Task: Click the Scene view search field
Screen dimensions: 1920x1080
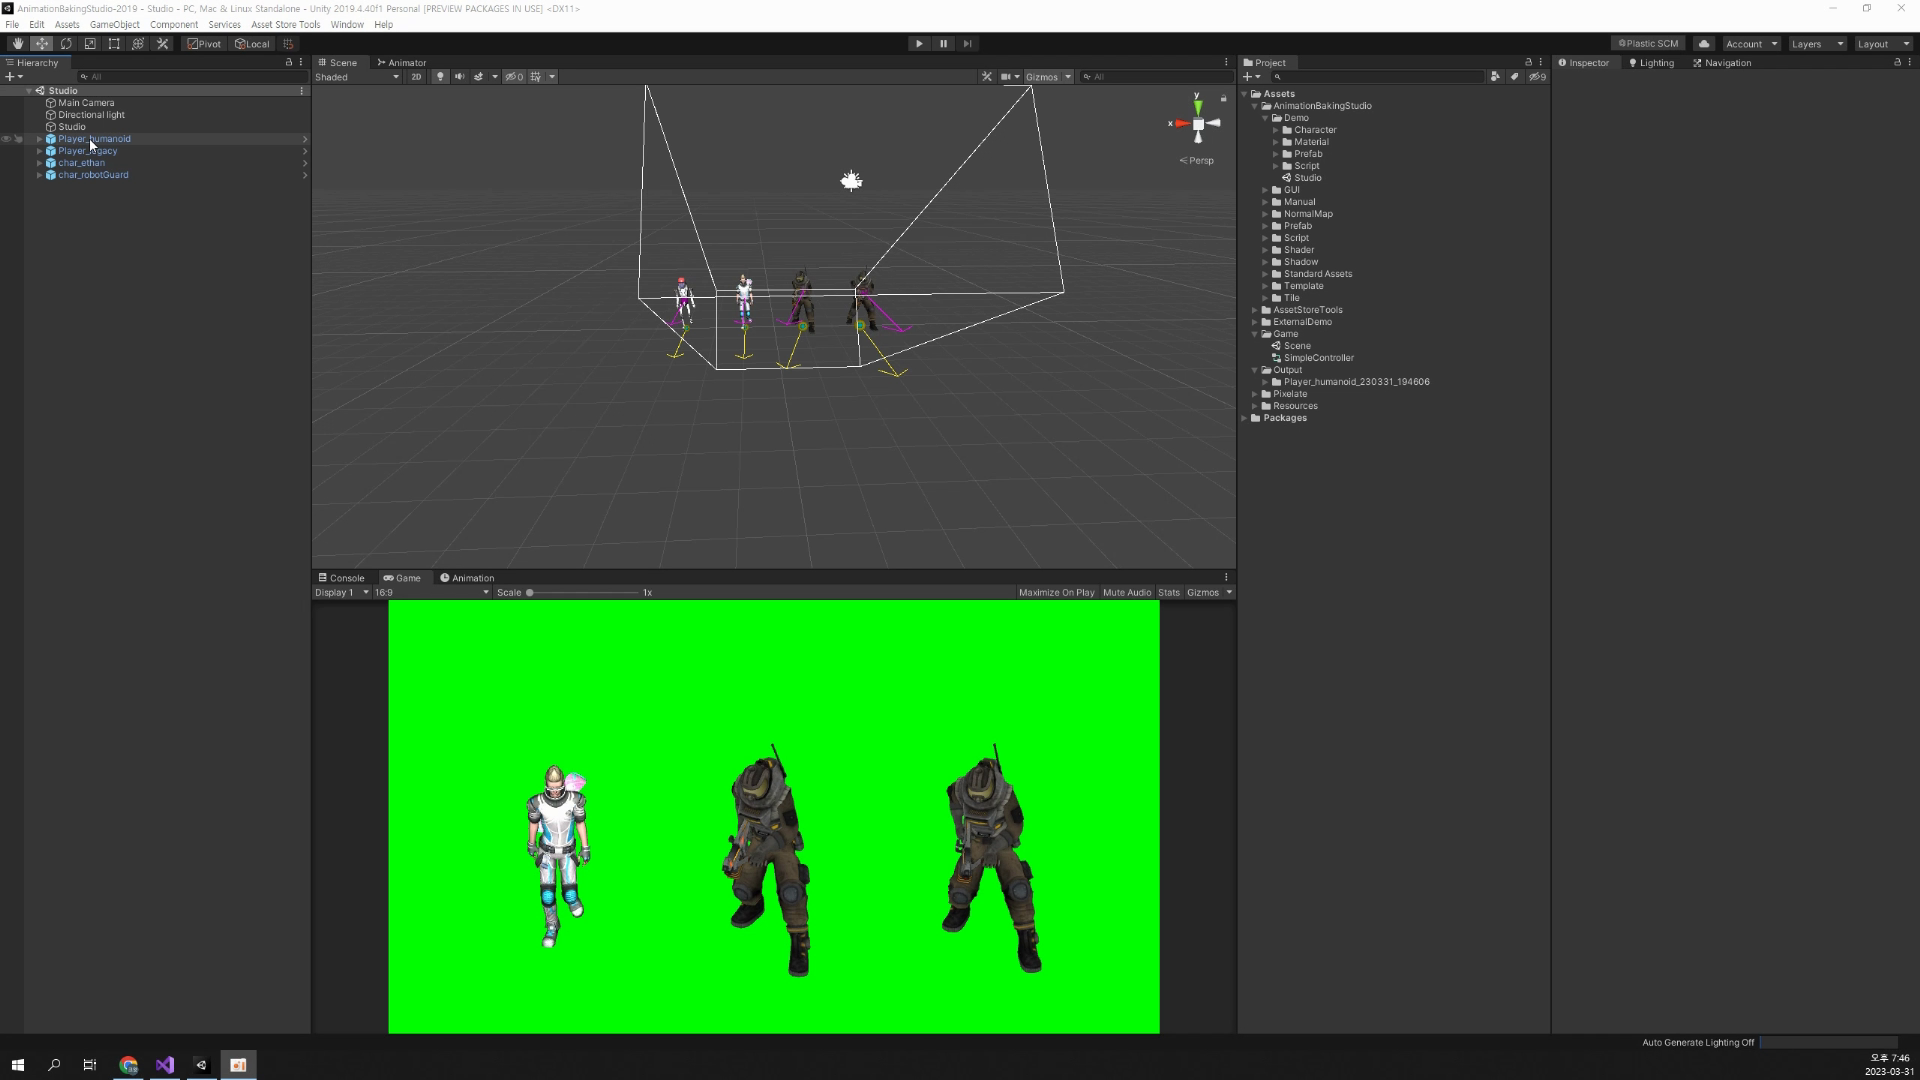Action: click(x=1156, y=77)
